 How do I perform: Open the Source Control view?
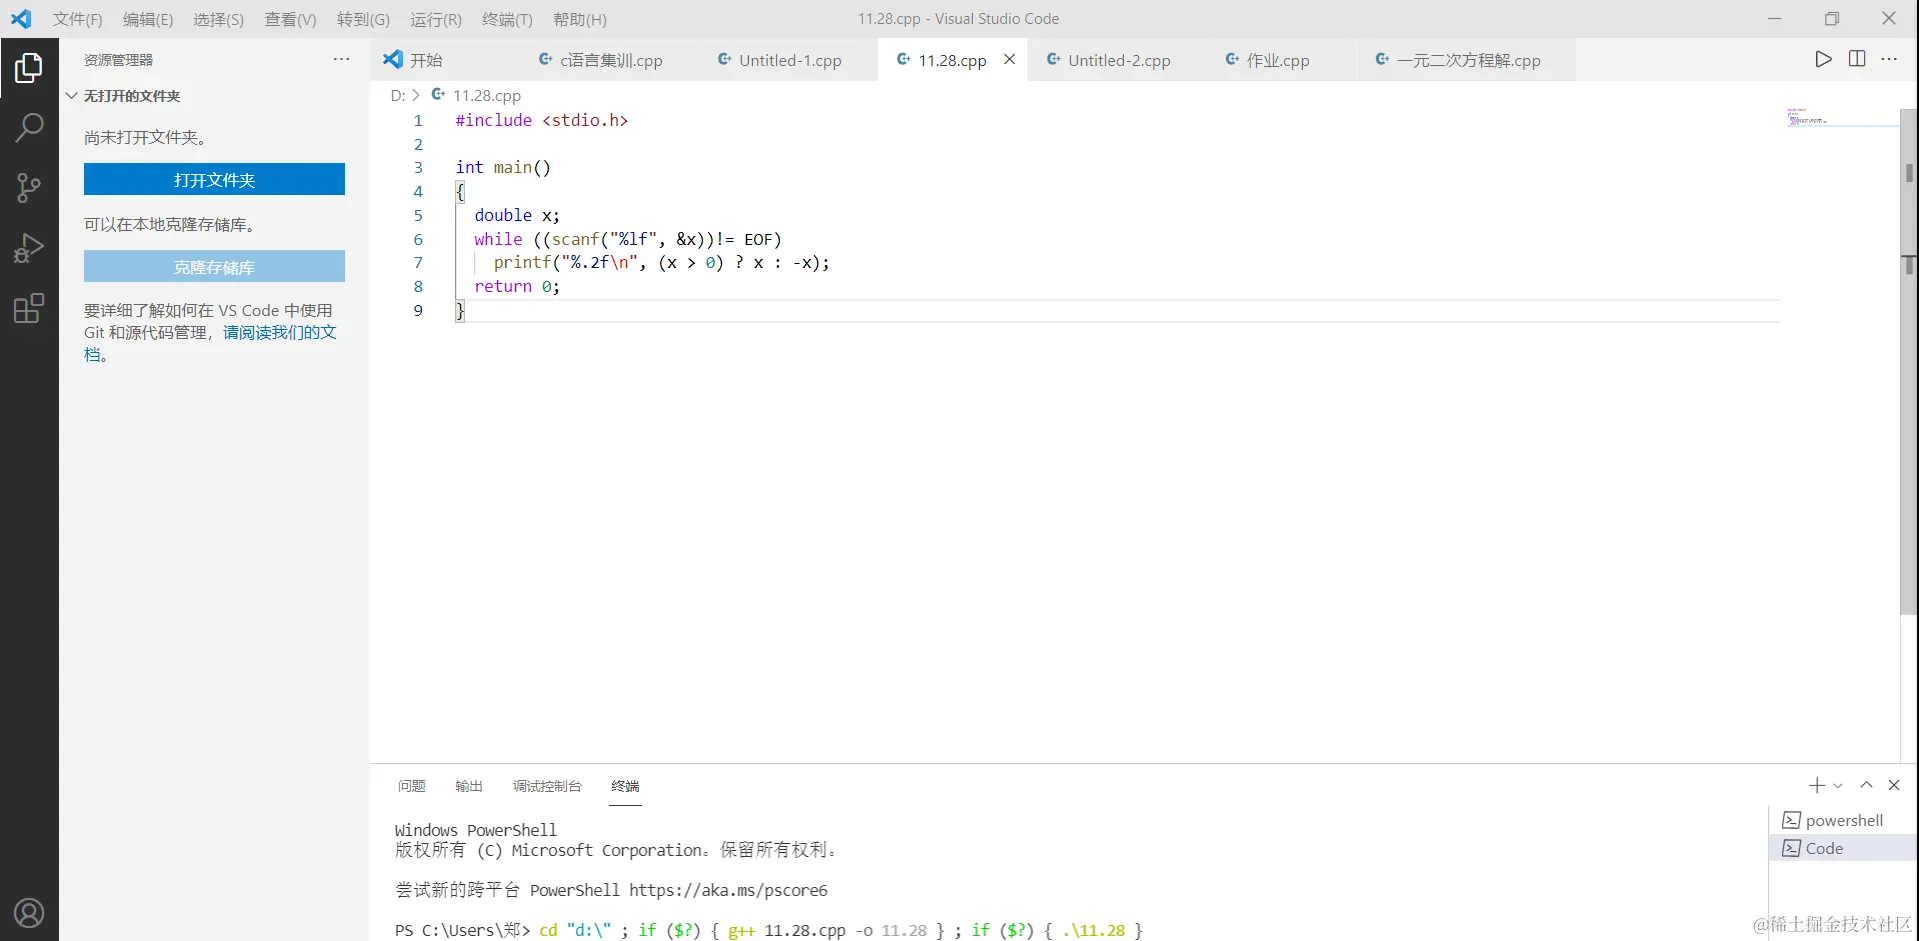(30, 188)
